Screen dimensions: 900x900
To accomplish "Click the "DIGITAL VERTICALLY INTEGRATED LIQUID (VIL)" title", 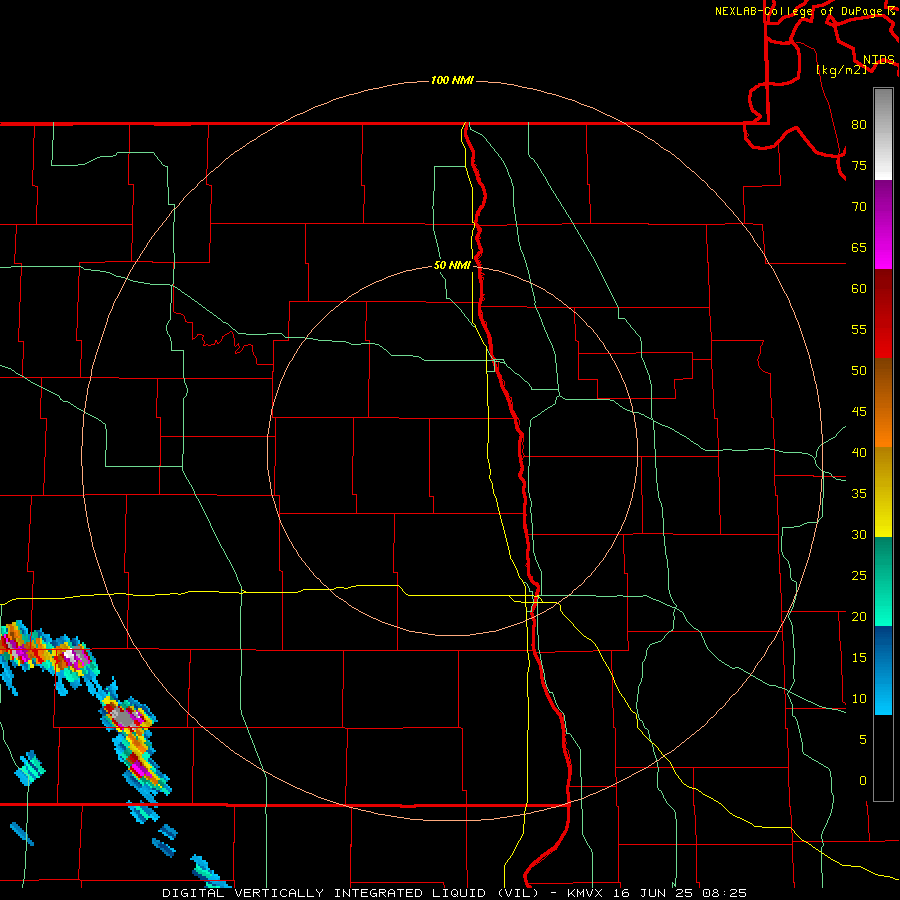I will [x=350, y=893].
